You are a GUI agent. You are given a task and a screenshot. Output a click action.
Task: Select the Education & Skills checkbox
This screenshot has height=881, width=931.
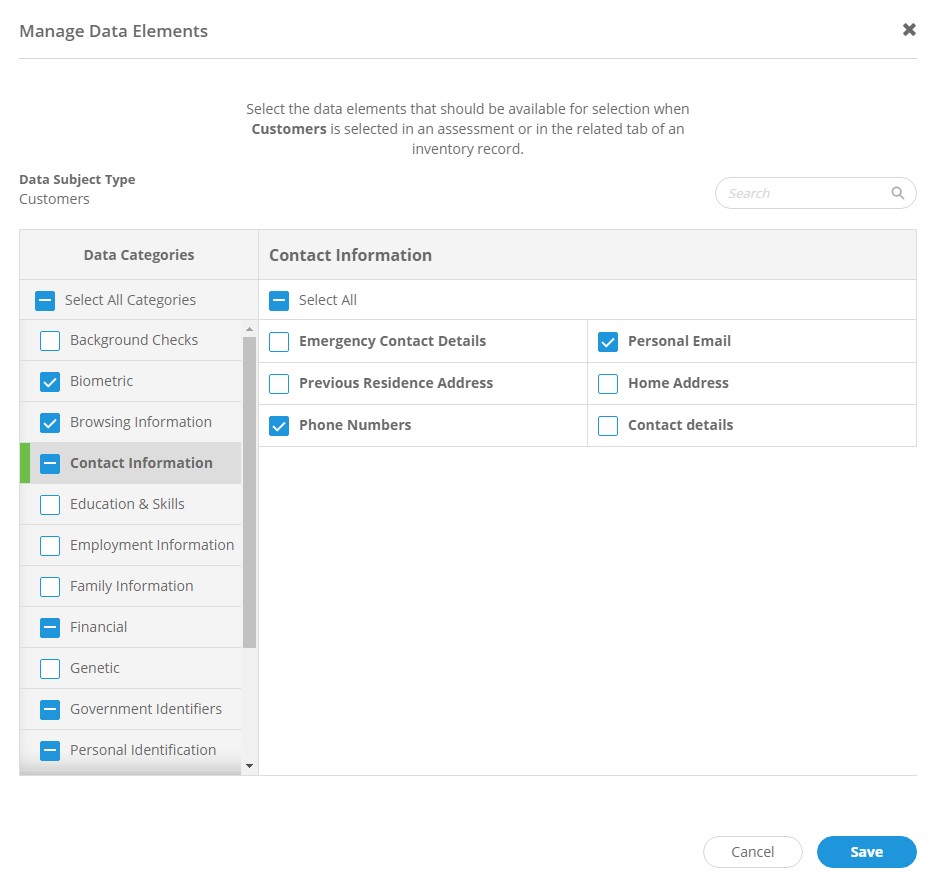(49, 504)
